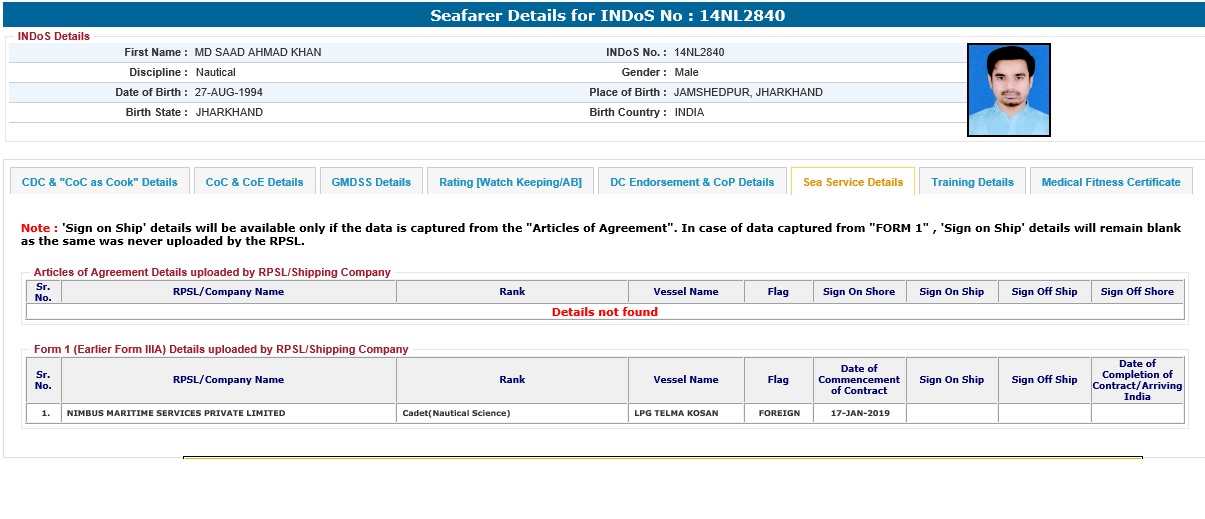Open the Medical Fitness Certificate tab

point(1110,182)
